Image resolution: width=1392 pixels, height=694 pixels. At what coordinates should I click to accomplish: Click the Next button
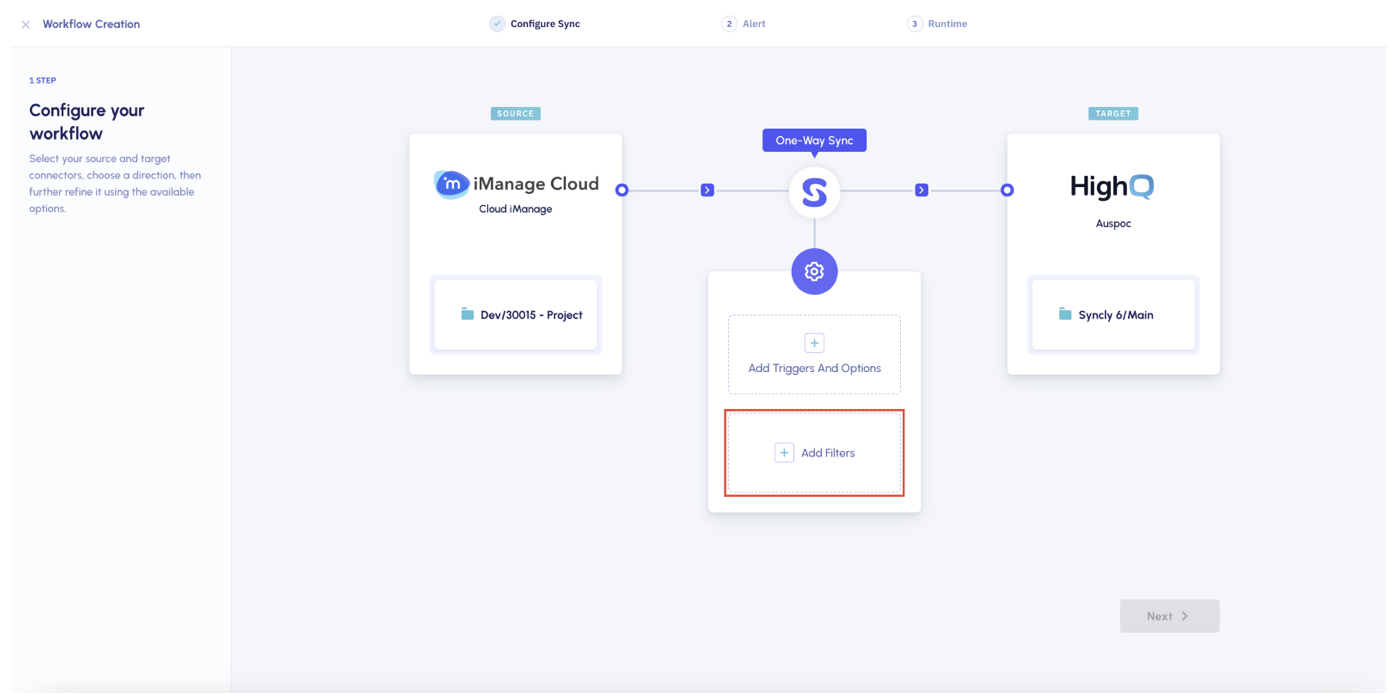click(x=1169, y=616)
